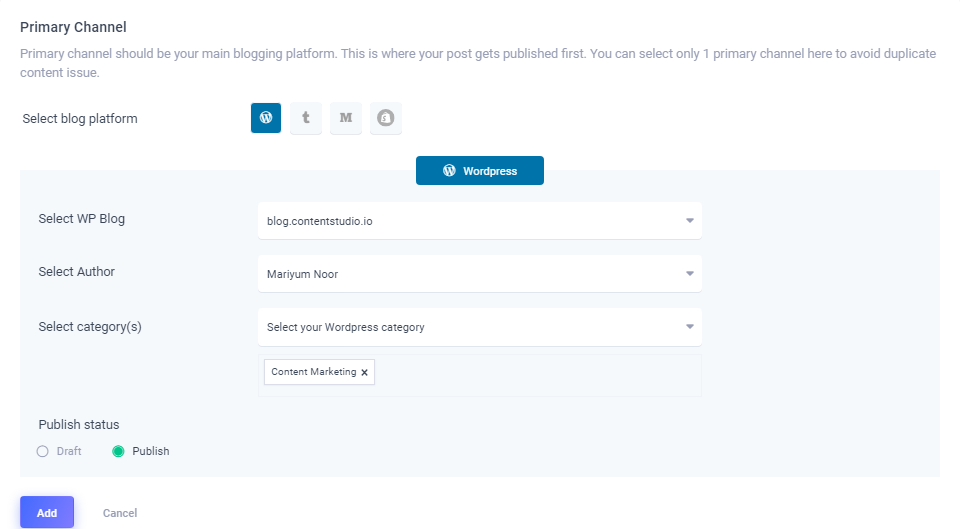The width and height of the screenshot is (960, 529).
Task: Click the Select Author label
Action: (x=77, y=271)
